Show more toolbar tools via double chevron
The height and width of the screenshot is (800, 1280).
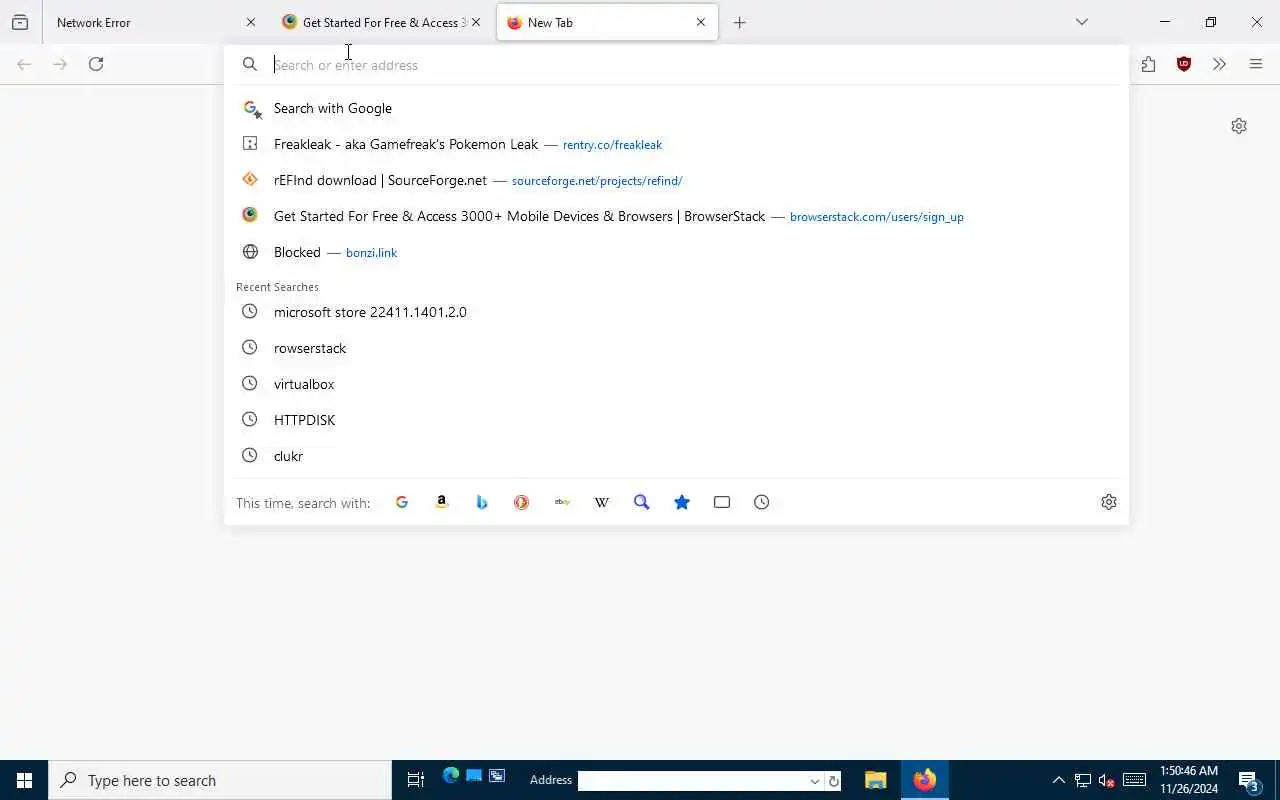[1219, 64]
